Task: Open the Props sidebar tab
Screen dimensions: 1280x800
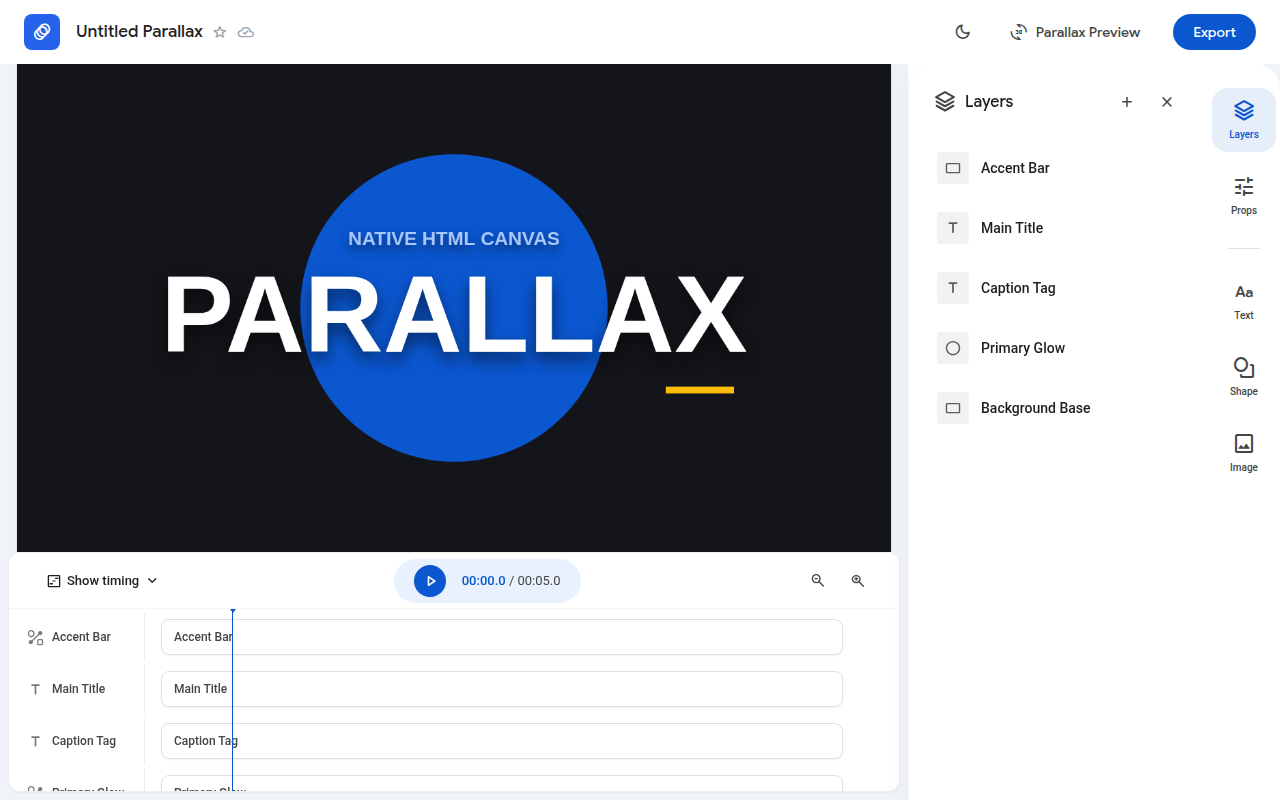Action: tap(1244, 196)
